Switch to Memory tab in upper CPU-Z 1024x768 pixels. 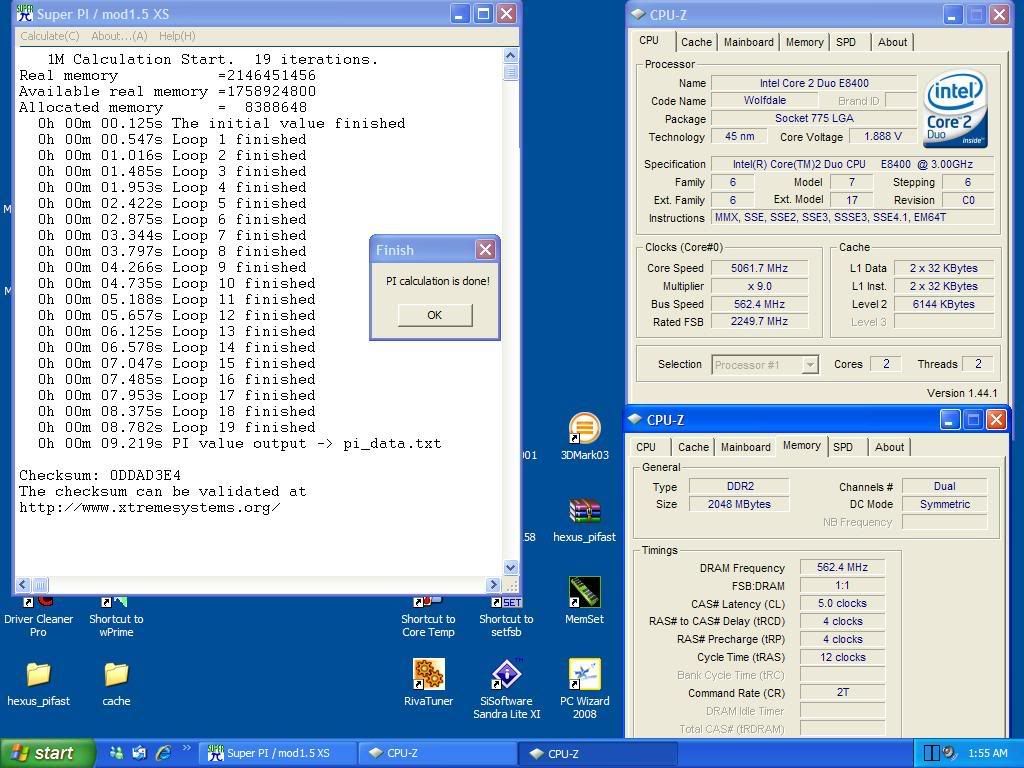click(x=804, y=42)
